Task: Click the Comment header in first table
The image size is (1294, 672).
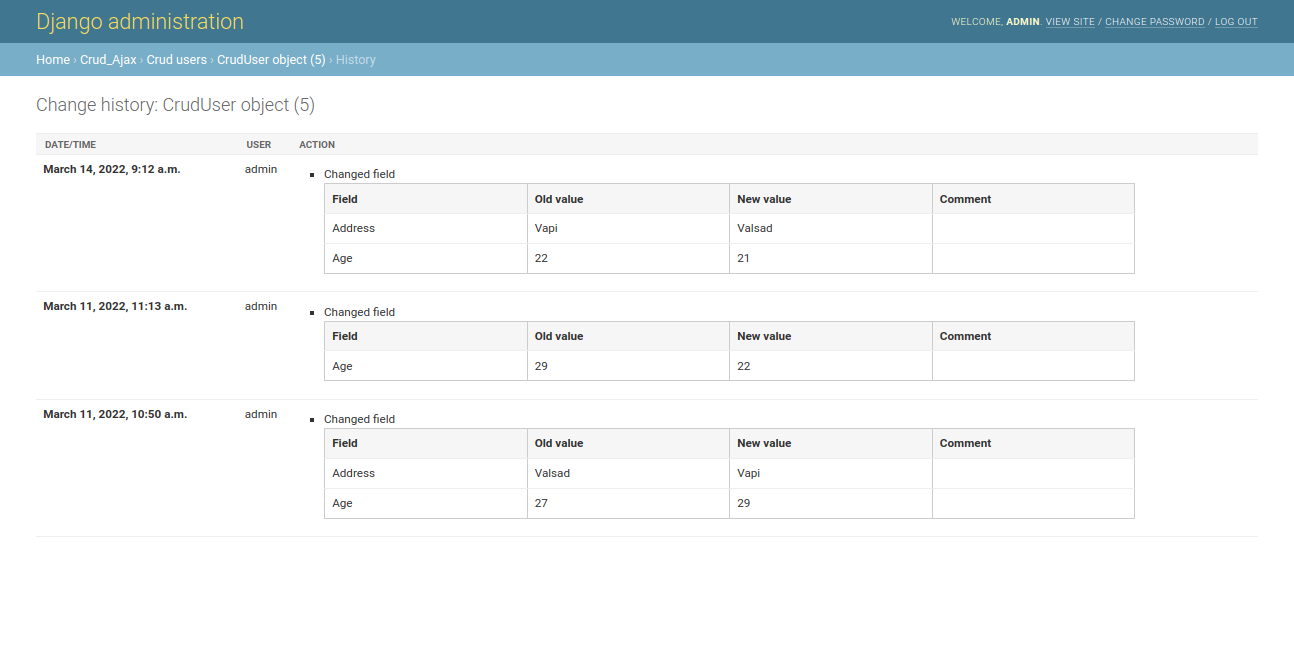Action: pos(965,199)
